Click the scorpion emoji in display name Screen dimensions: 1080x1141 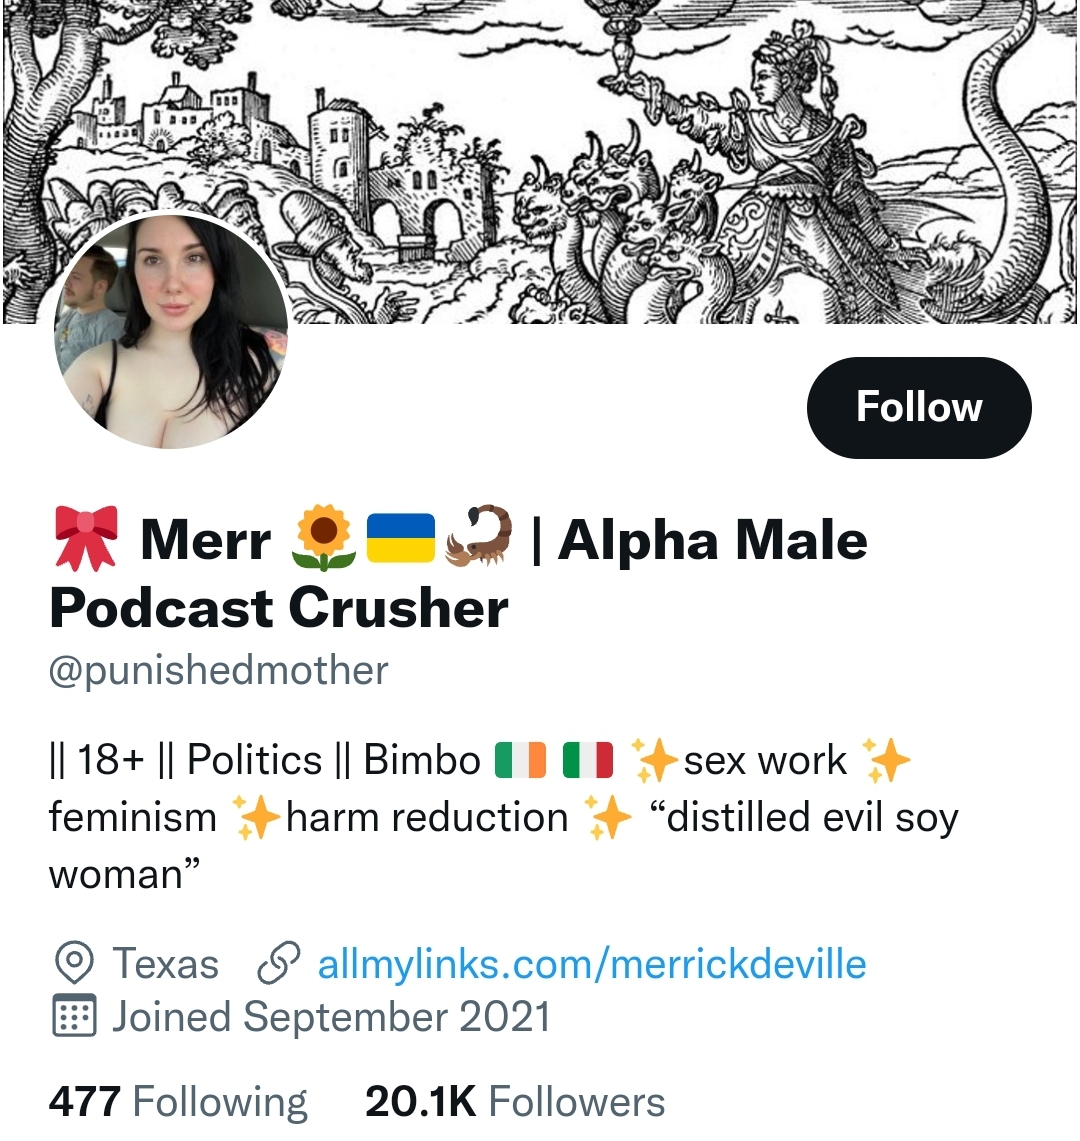(x=478, y=538)
